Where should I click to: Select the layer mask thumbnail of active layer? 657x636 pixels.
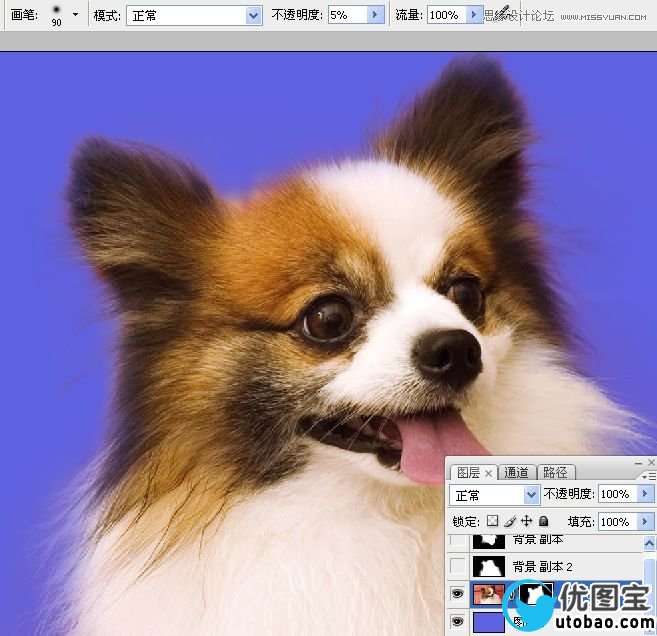click(x=536, y=594)
